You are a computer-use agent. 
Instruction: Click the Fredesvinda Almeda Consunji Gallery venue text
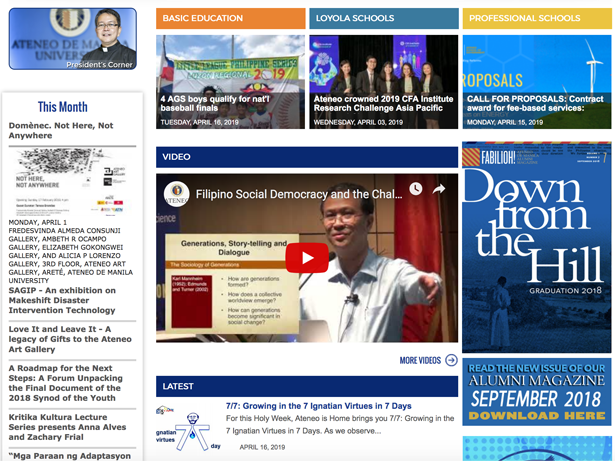click(x=71, y=251)
